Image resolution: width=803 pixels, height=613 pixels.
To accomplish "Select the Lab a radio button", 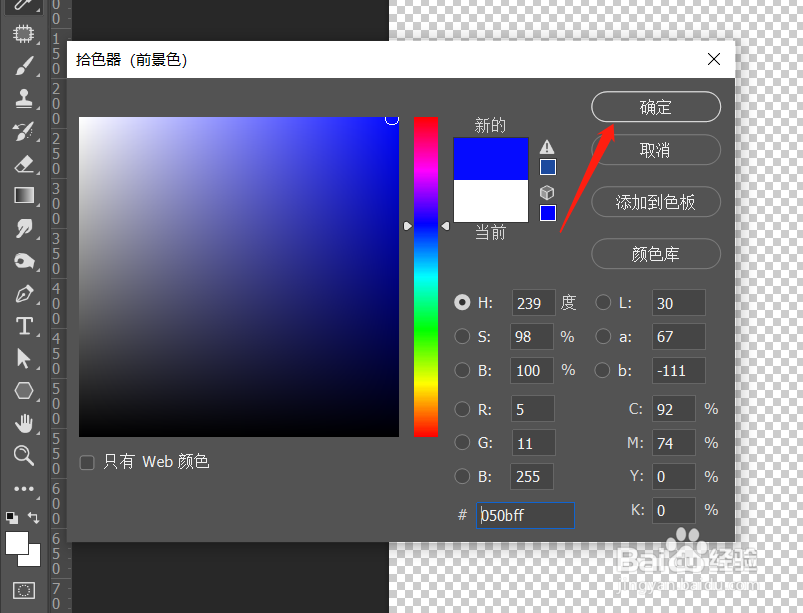I will coord(603,336).
